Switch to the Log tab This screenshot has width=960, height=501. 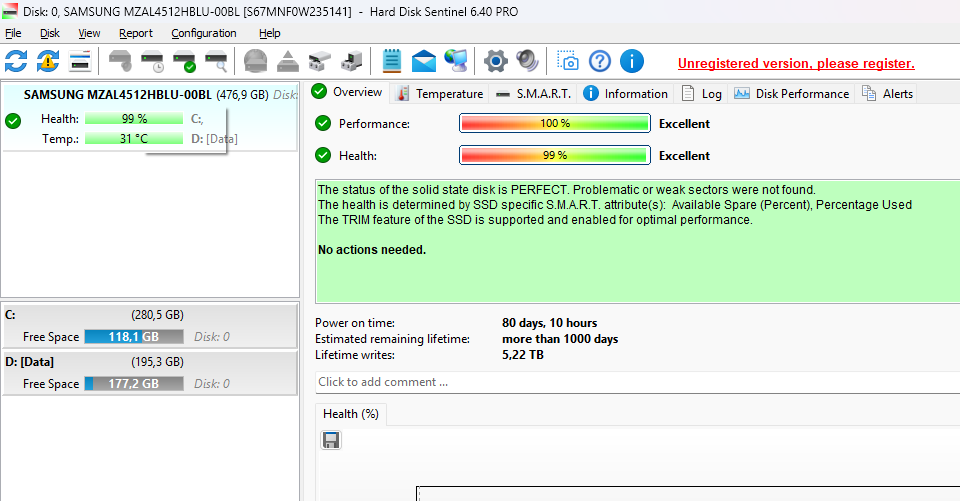pos(702,94)
